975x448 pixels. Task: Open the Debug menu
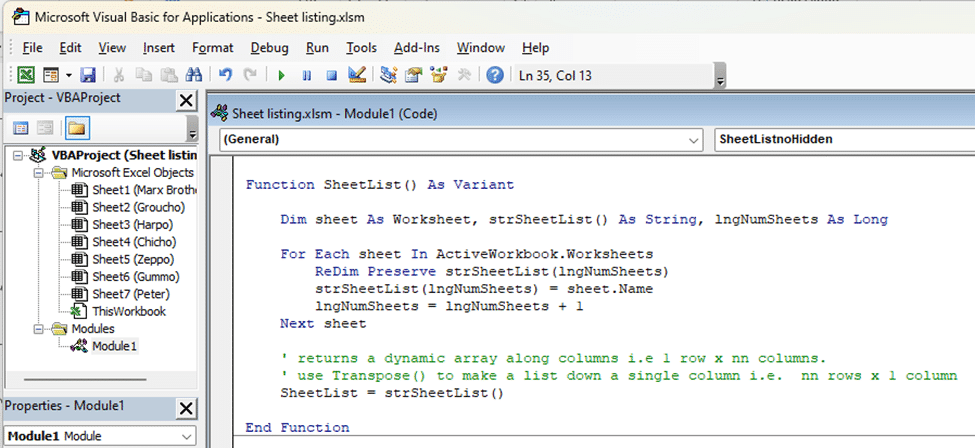[x=269, y=48]
